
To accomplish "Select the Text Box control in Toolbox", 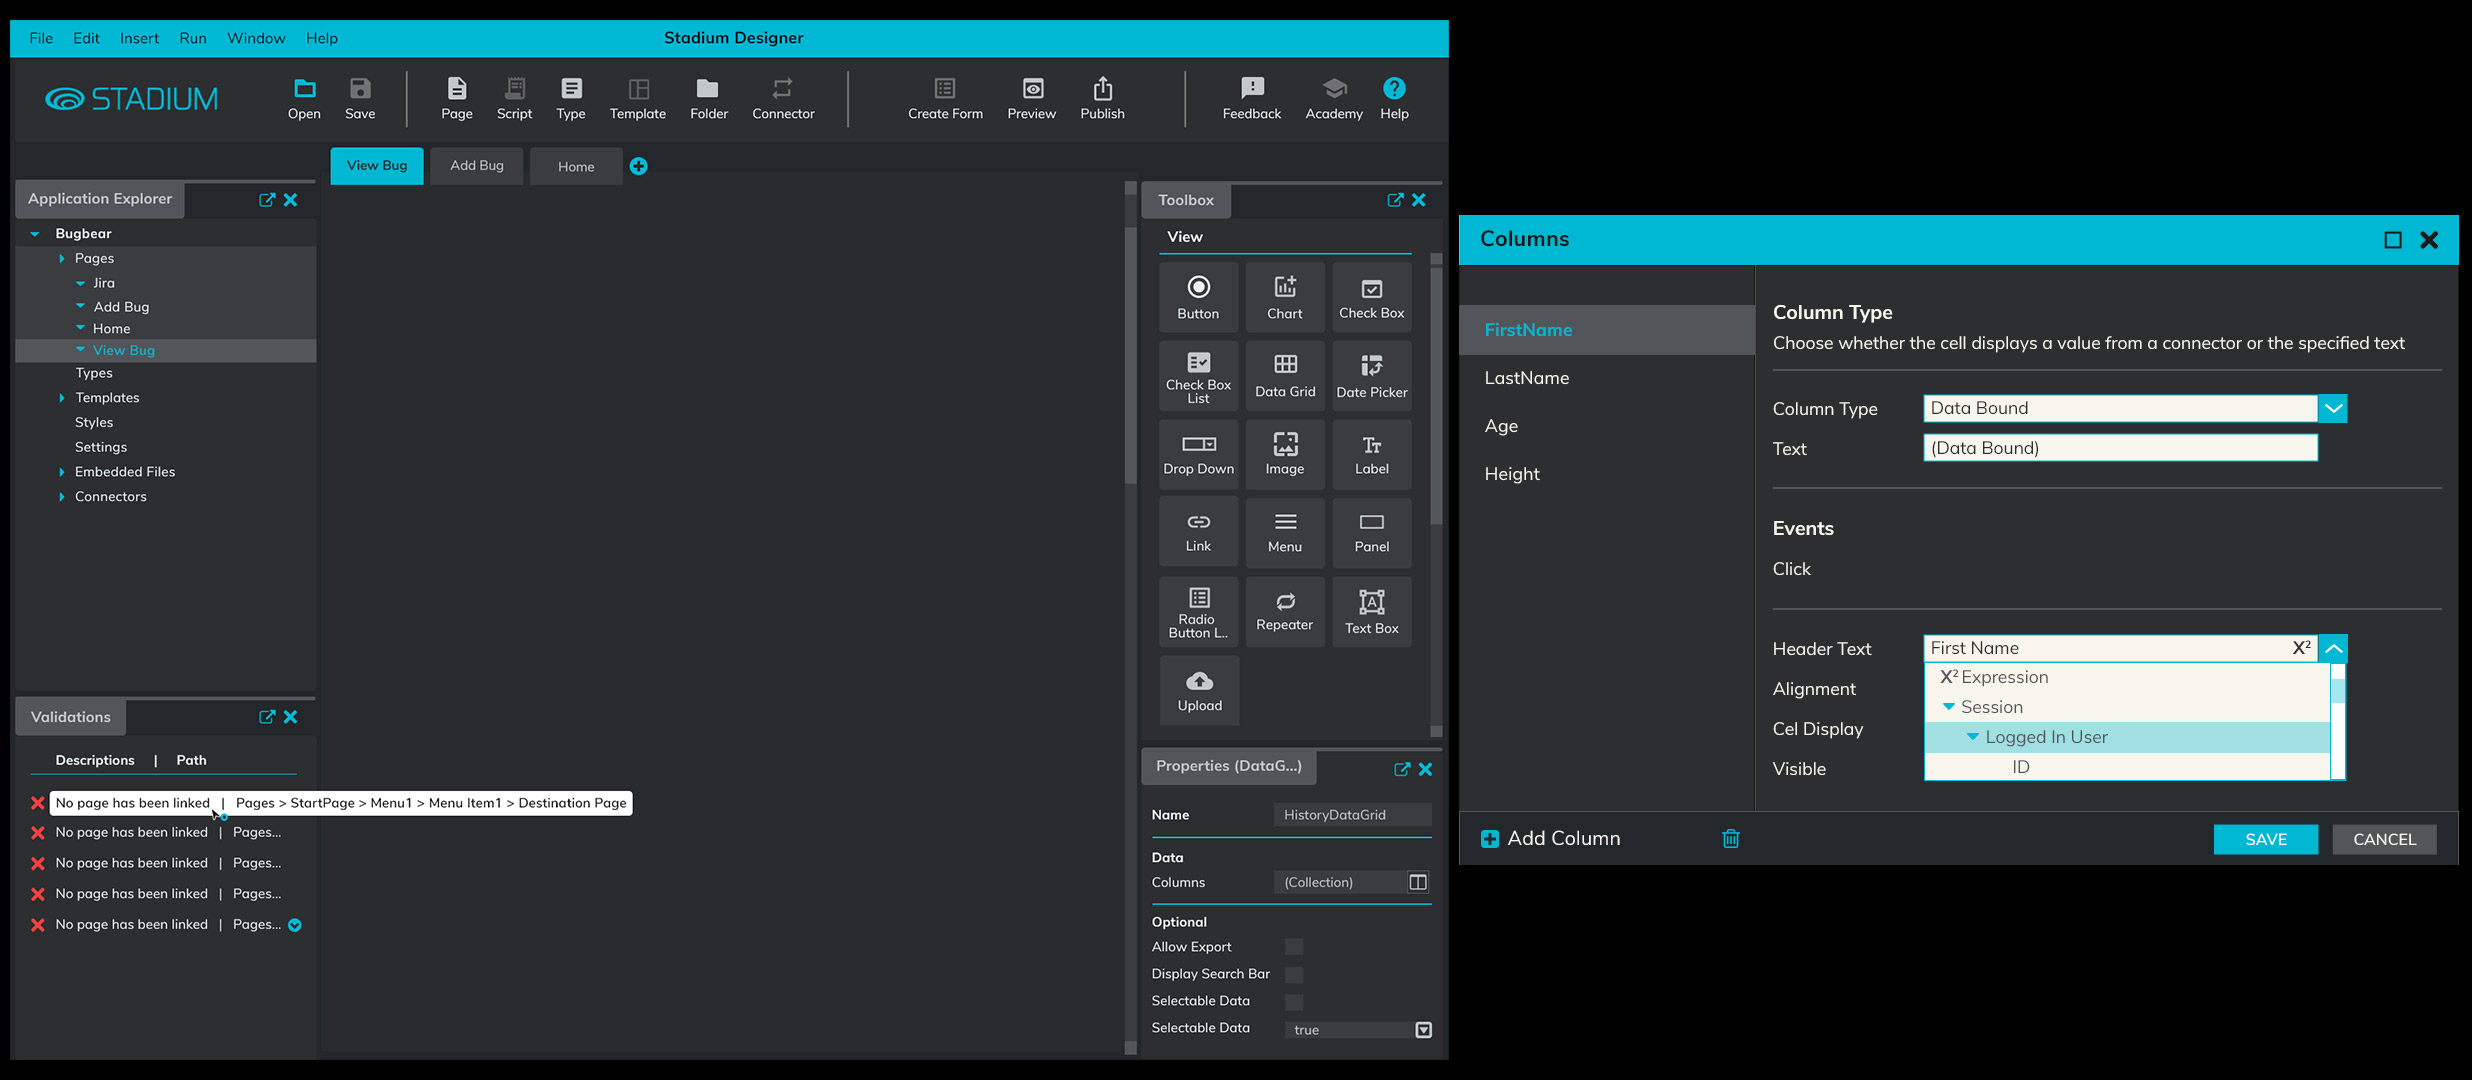I will (x=1372, y=611).
